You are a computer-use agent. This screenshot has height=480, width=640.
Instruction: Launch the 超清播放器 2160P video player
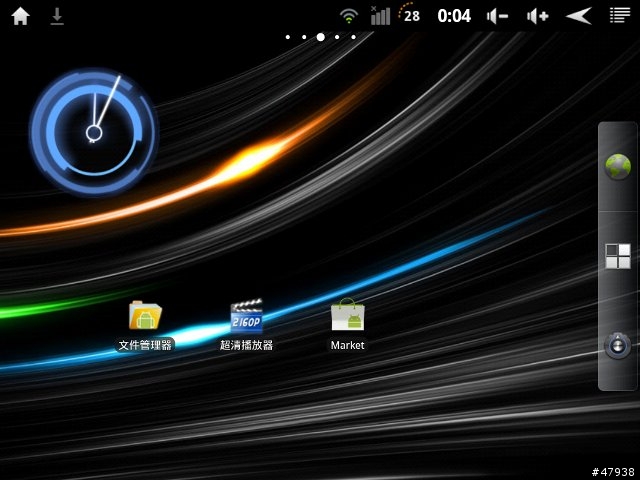click(x=246, y=325)
